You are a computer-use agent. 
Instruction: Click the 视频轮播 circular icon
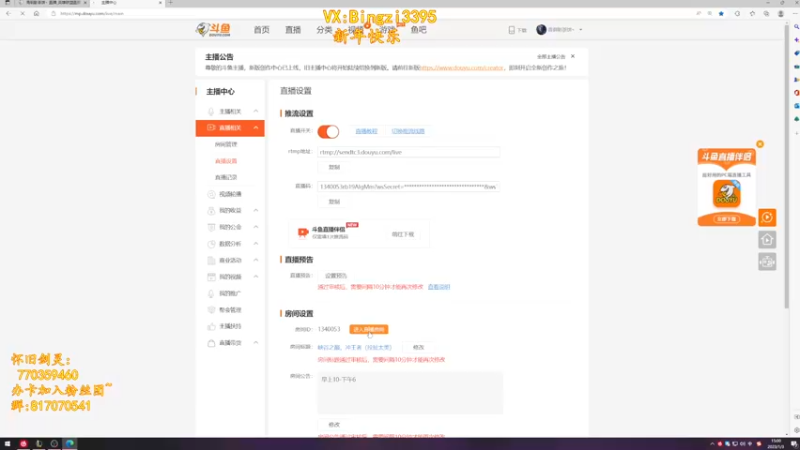pyautogui.click(x=211, y=194)
